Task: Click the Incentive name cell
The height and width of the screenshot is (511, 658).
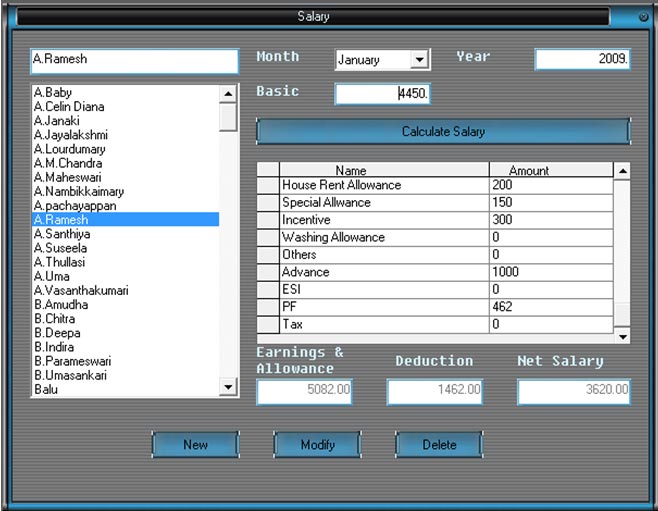Action: point(384,220)
